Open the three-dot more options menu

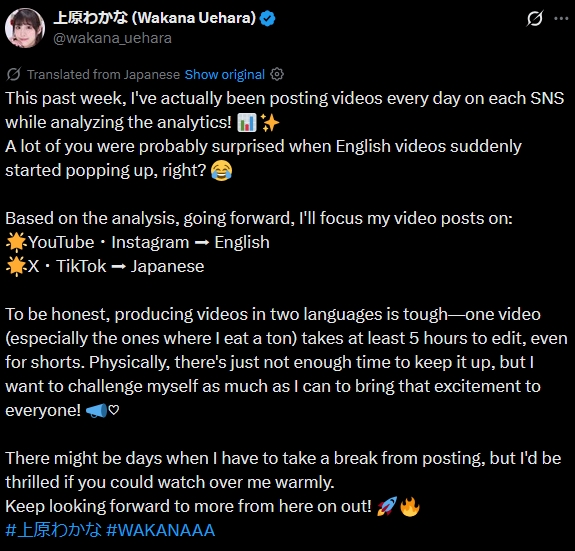click(561, 18)
